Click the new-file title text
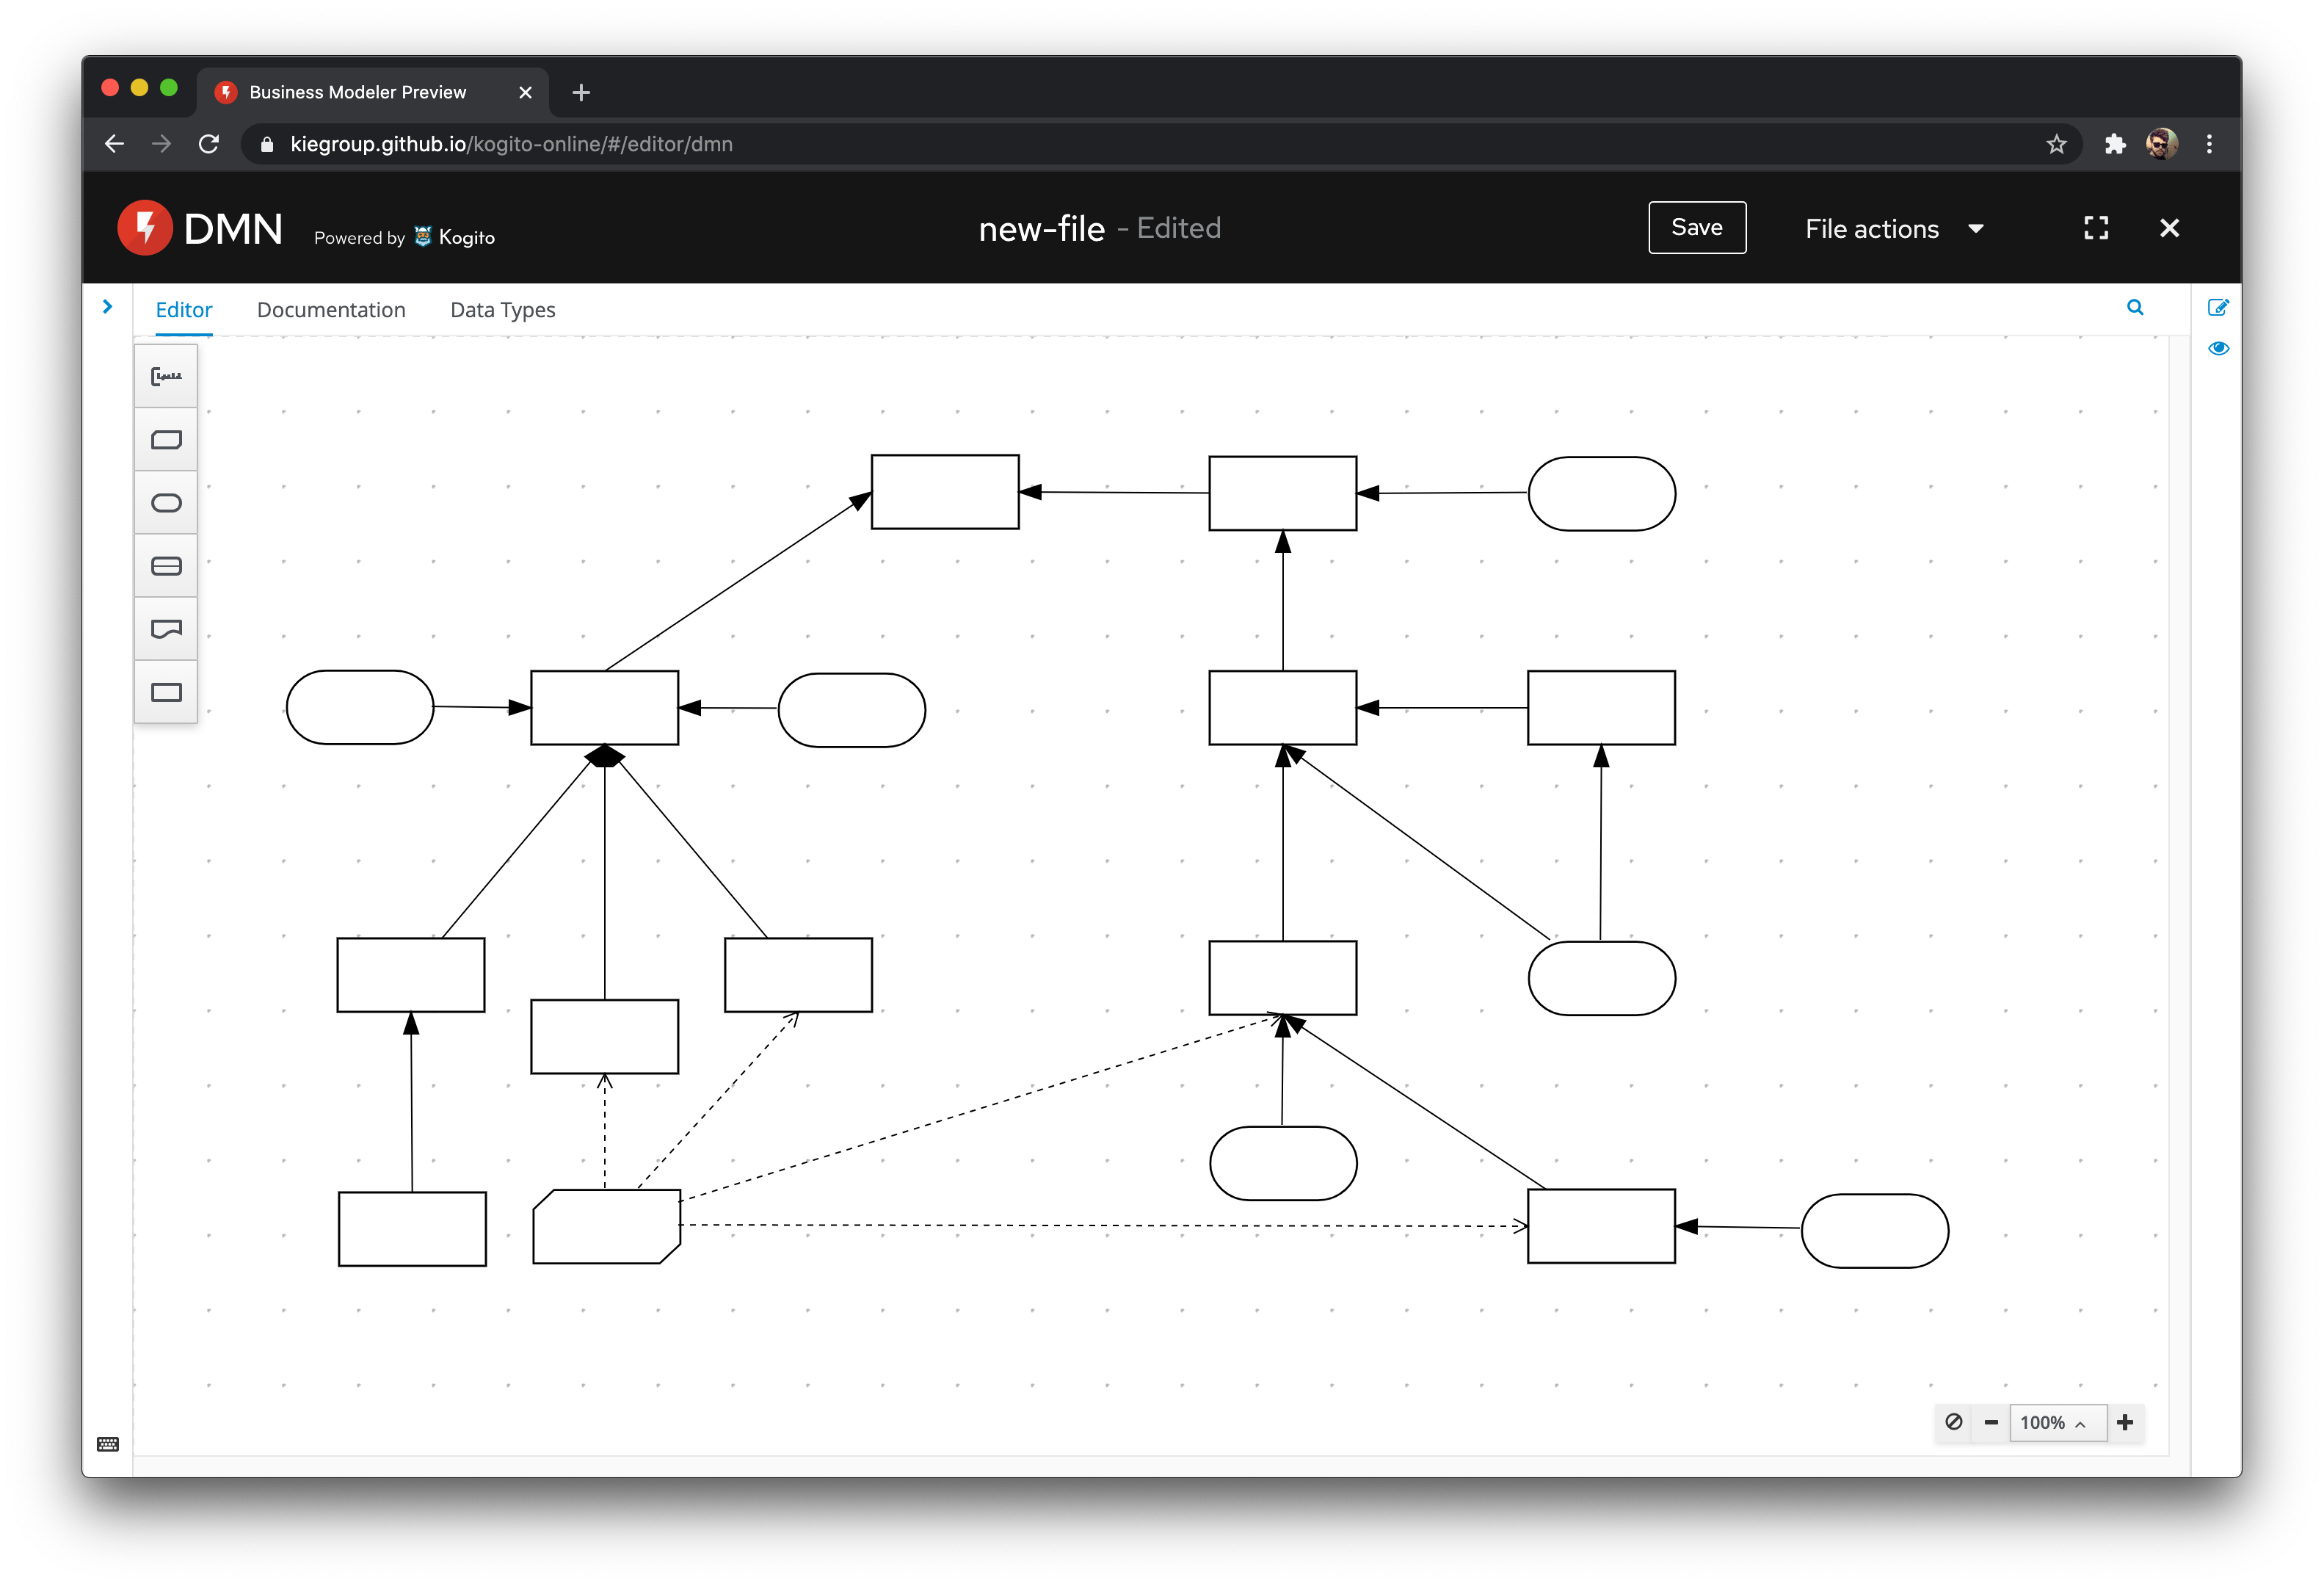Viewport: 2324px width, 1586px height. click(x=1041, y=229)
